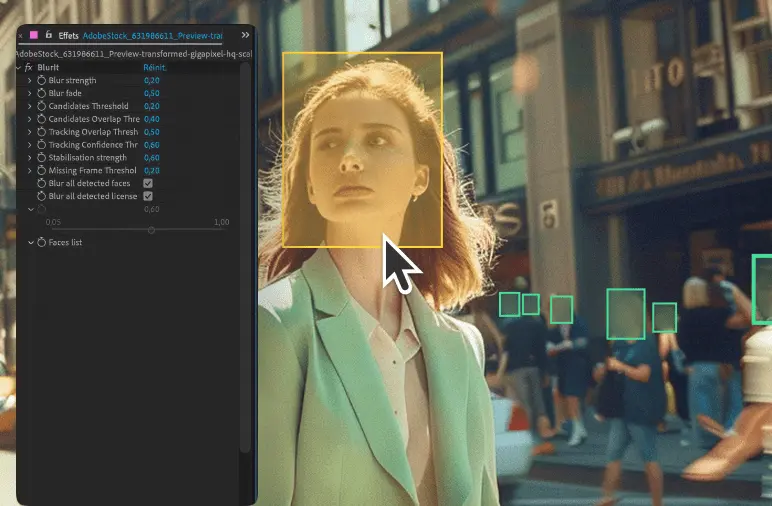Uncheck Blur all detected faces checkbox

(148, 184)
